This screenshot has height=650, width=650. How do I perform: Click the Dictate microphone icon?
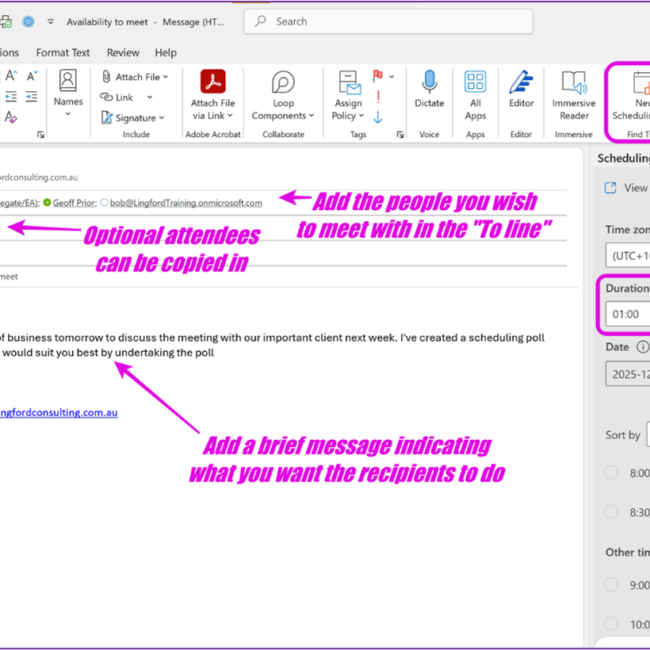pos(429,83)
